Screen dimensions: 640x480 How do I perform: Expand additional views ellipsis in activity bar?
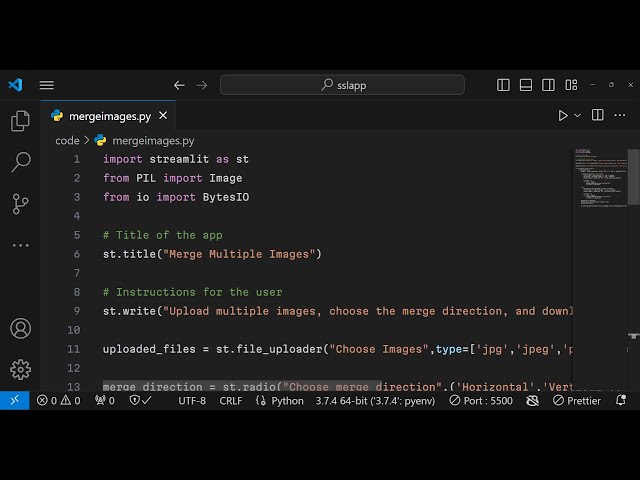click(x=20, y=245)
